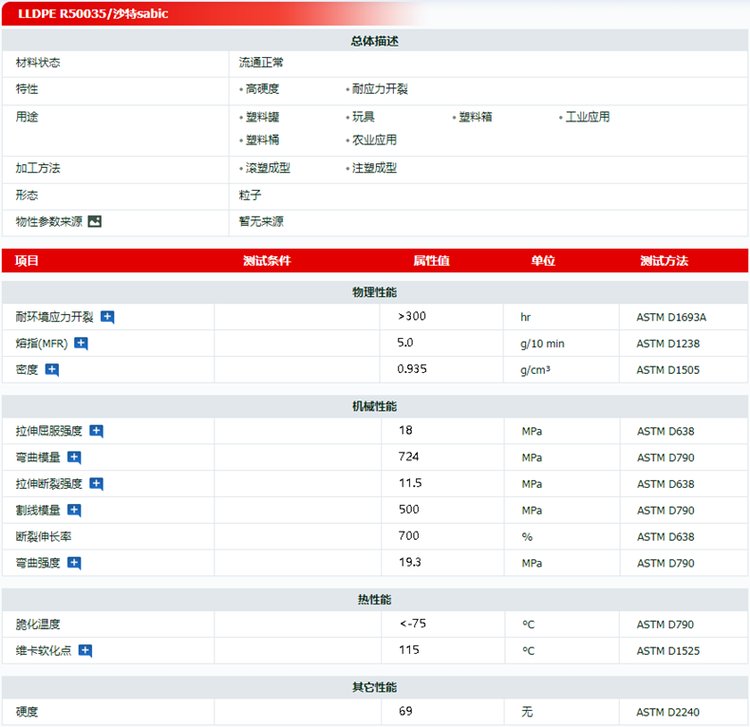Click the 500 secant modulus value

point(409,509)
